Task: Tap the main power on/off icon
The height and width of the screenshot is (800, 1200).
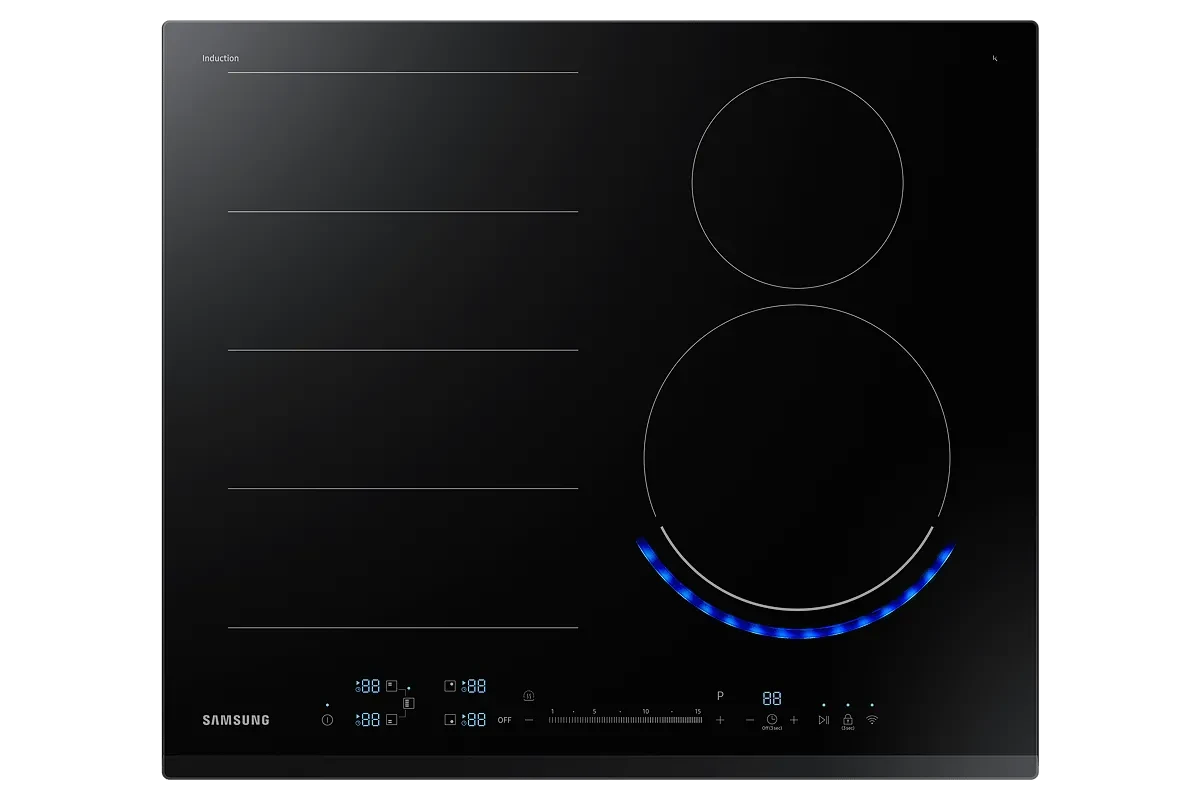Action: point(327,720)
